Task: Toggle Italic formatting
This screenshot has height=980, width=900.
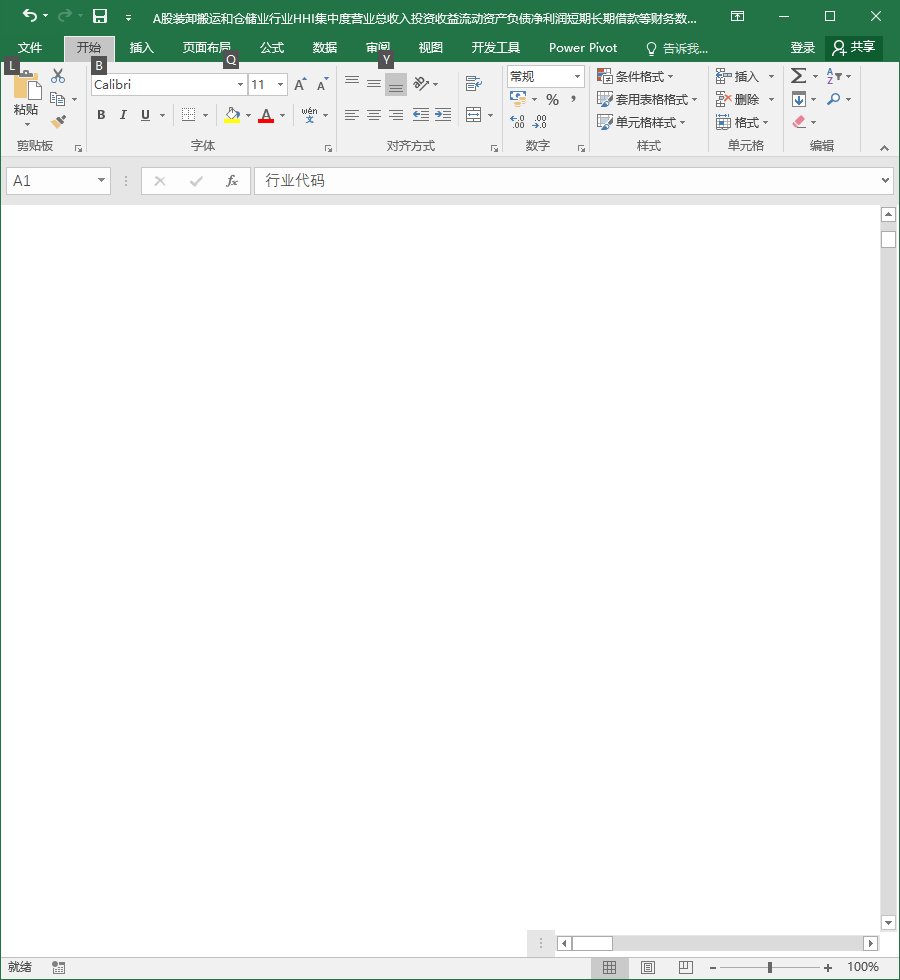Action: 123,115
